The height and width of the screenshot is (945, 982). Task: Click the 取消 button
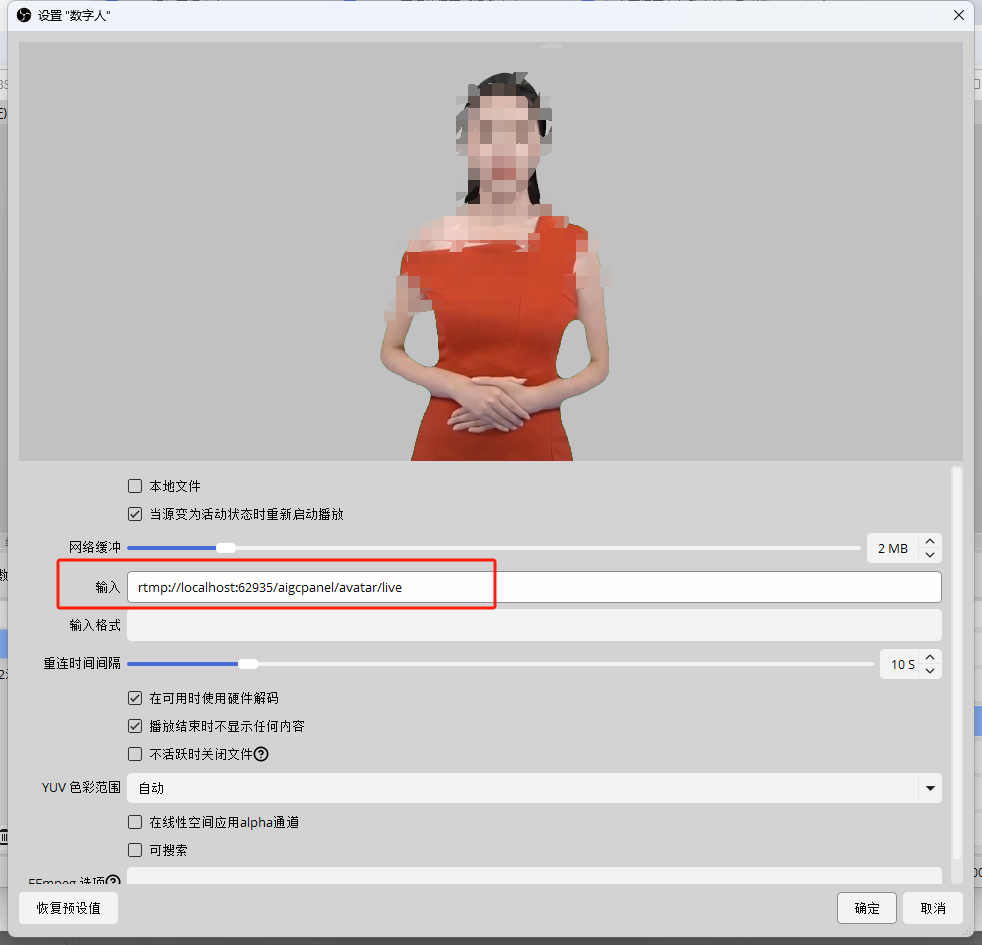[x=933, y=908]
